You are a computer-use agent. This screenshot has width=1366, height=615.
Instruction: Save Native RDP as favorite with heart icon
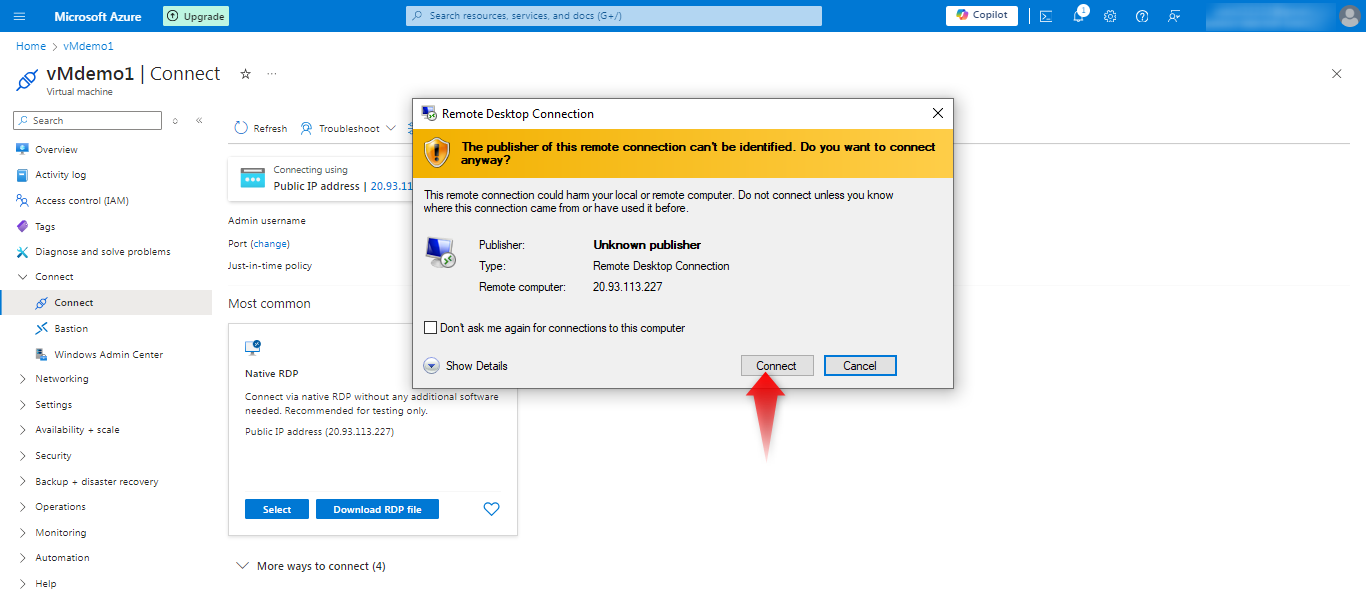click(x=491, y=509)
